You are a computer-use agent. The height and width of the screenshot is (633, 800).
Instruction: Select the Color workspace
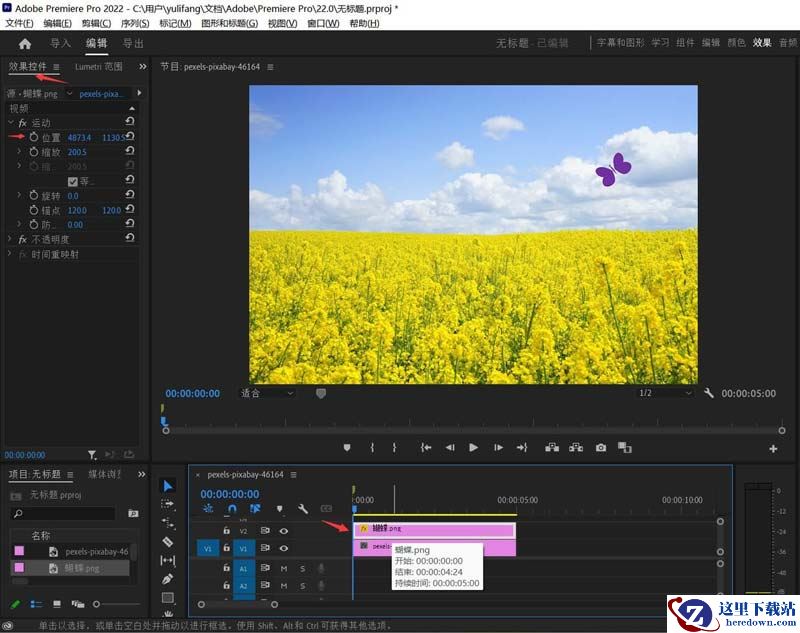736,43
